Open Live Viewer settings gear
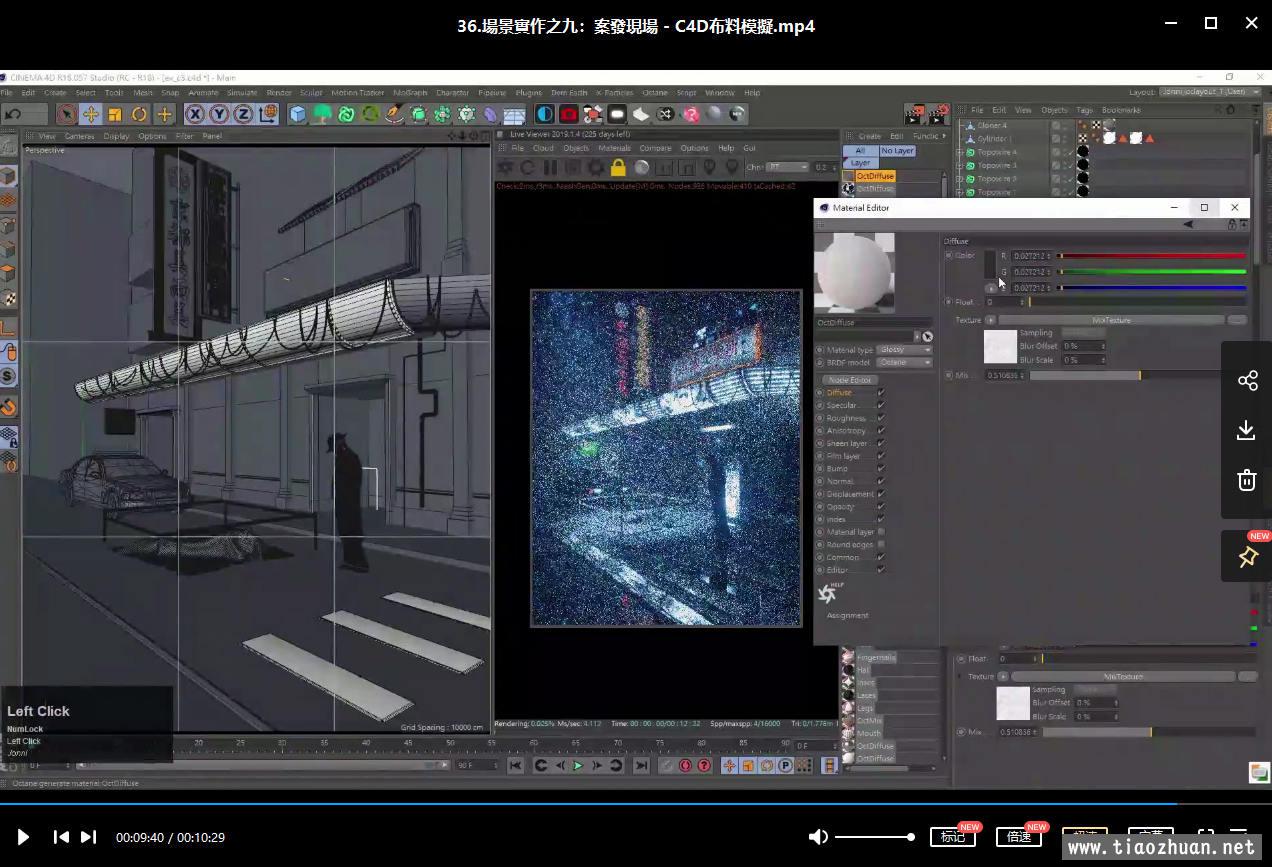 [596, 167]
